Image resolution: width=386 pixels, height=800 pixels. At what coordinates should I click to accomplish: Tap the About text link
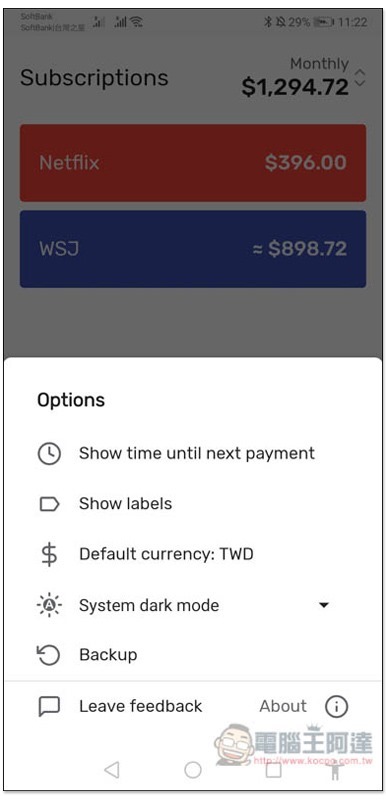283,707
